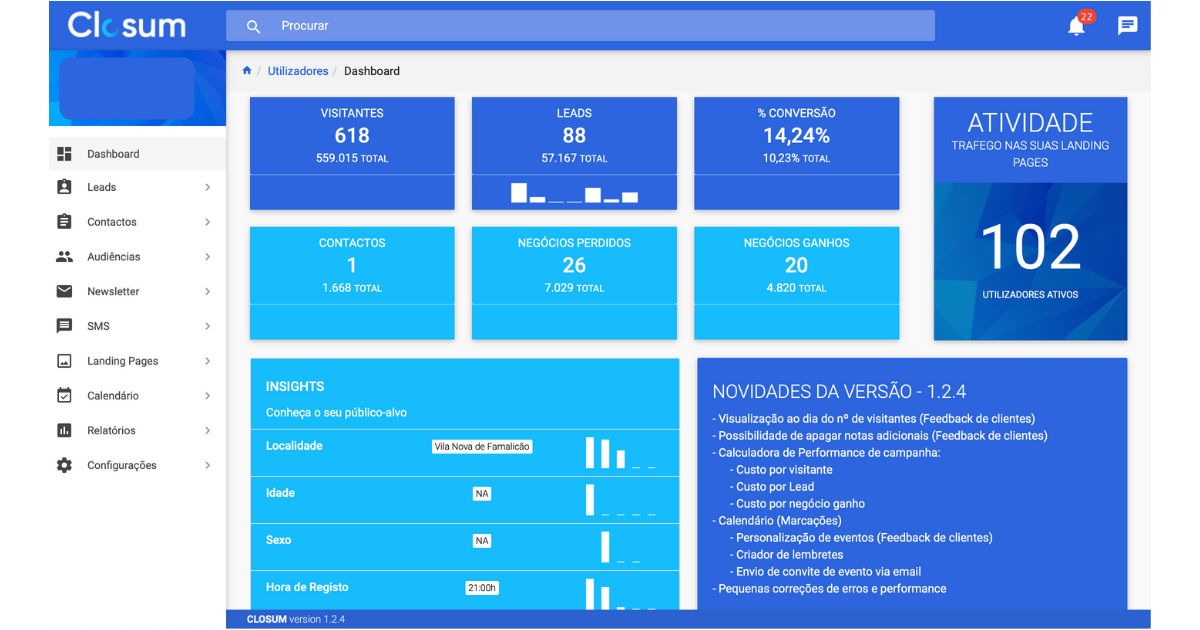Click the Calendário calendar icon
Screen dimensions: 1200x630
tap(65, 396)
